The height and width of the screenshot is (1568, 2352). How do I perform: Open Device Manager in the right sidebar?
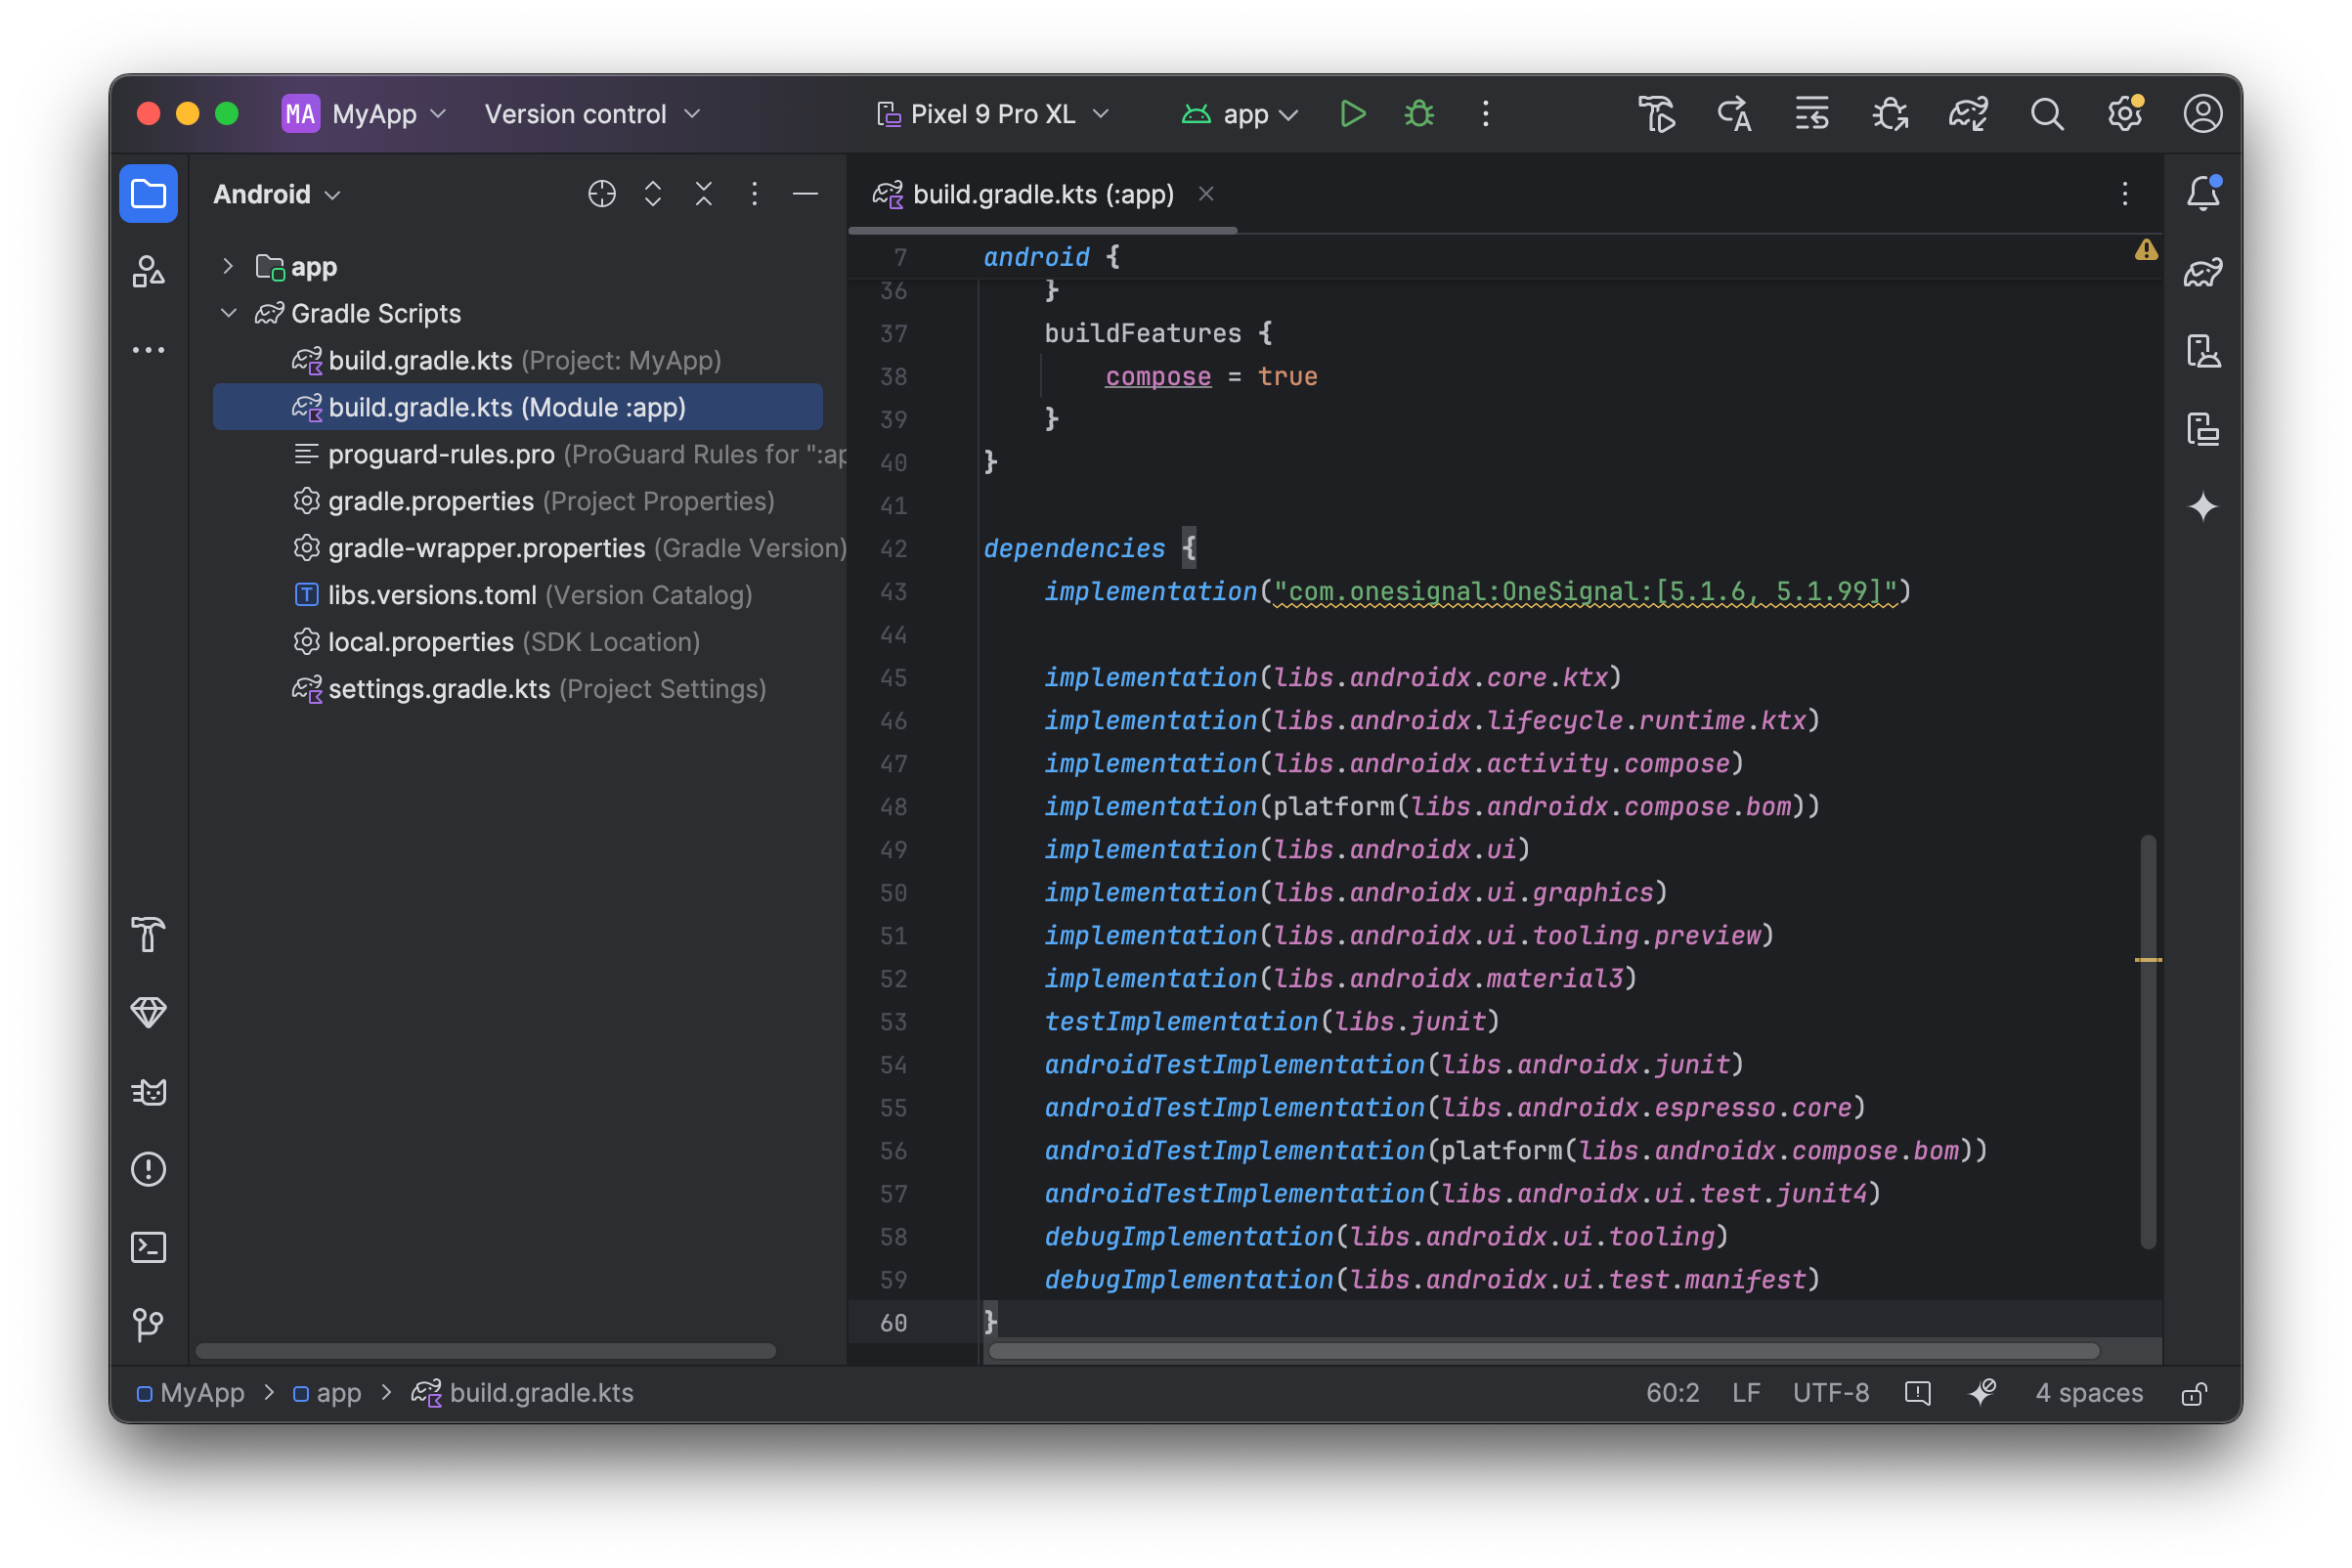coord(2202,351)
